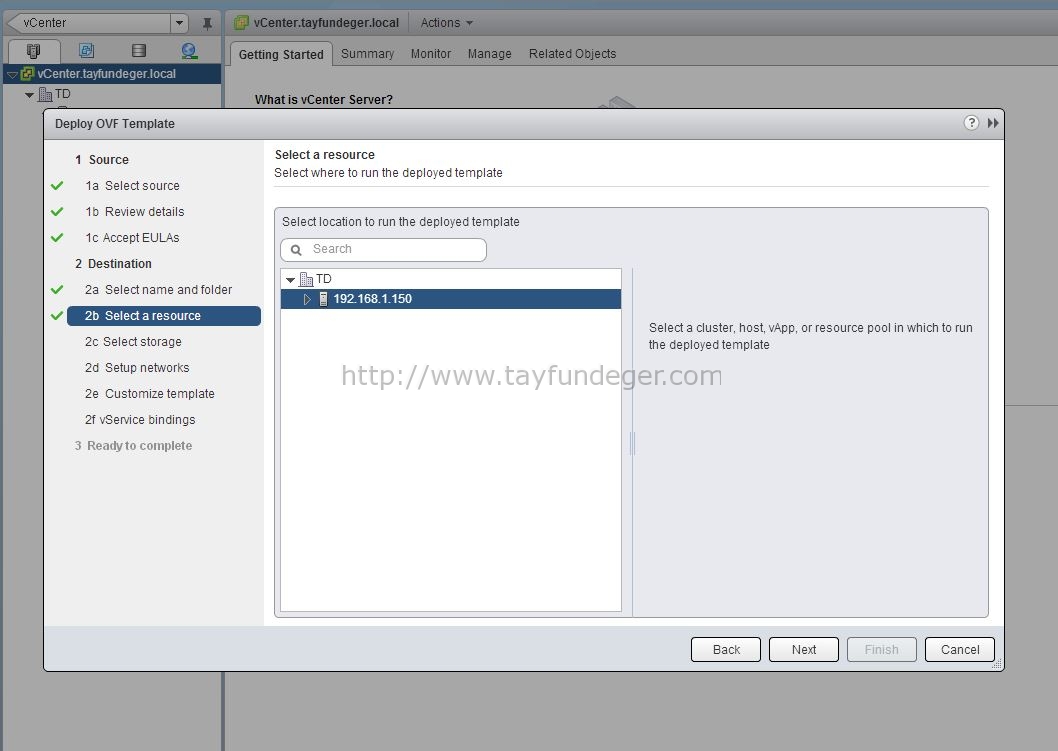Open the VMs and Templates inventory tab icon
Screen dimensions: 1058x751
pos(86,51)
